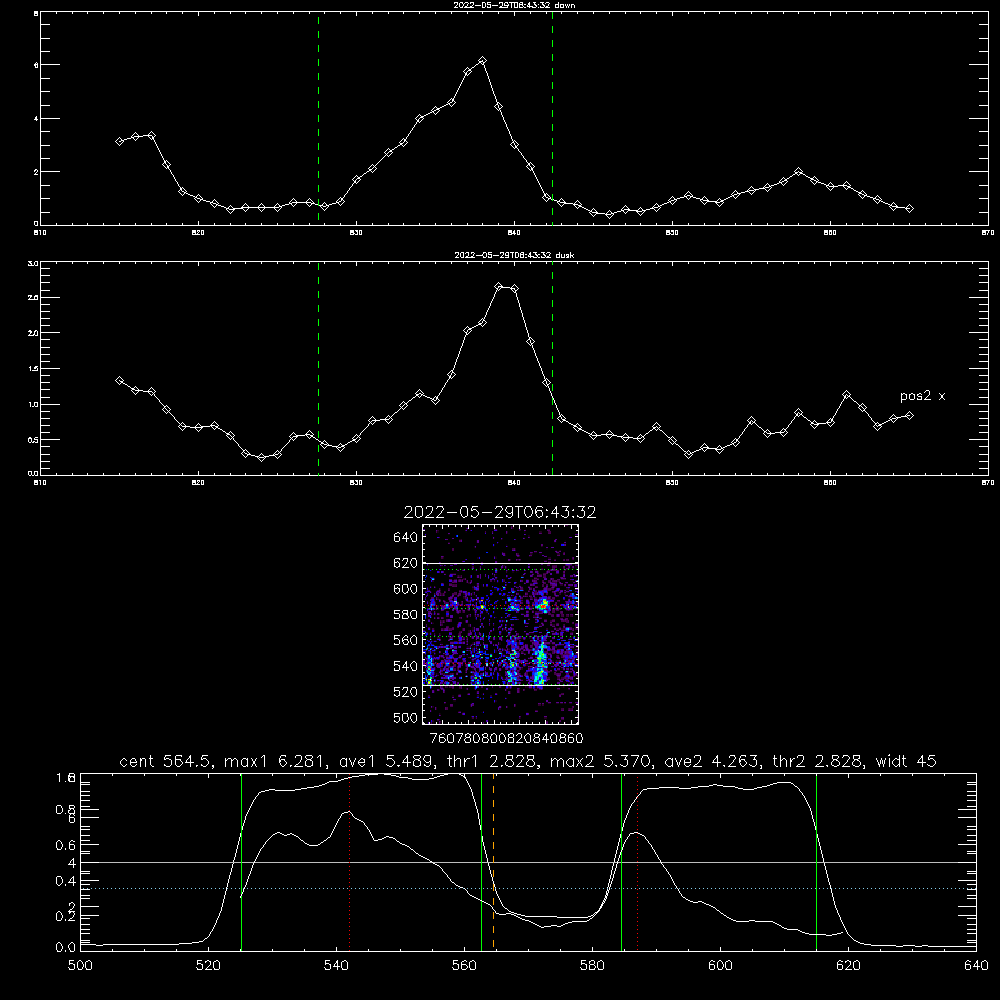Click the bottom plot x-axis label 500
Viewport: 1000px width, 1000px height.
coord(80,966)
